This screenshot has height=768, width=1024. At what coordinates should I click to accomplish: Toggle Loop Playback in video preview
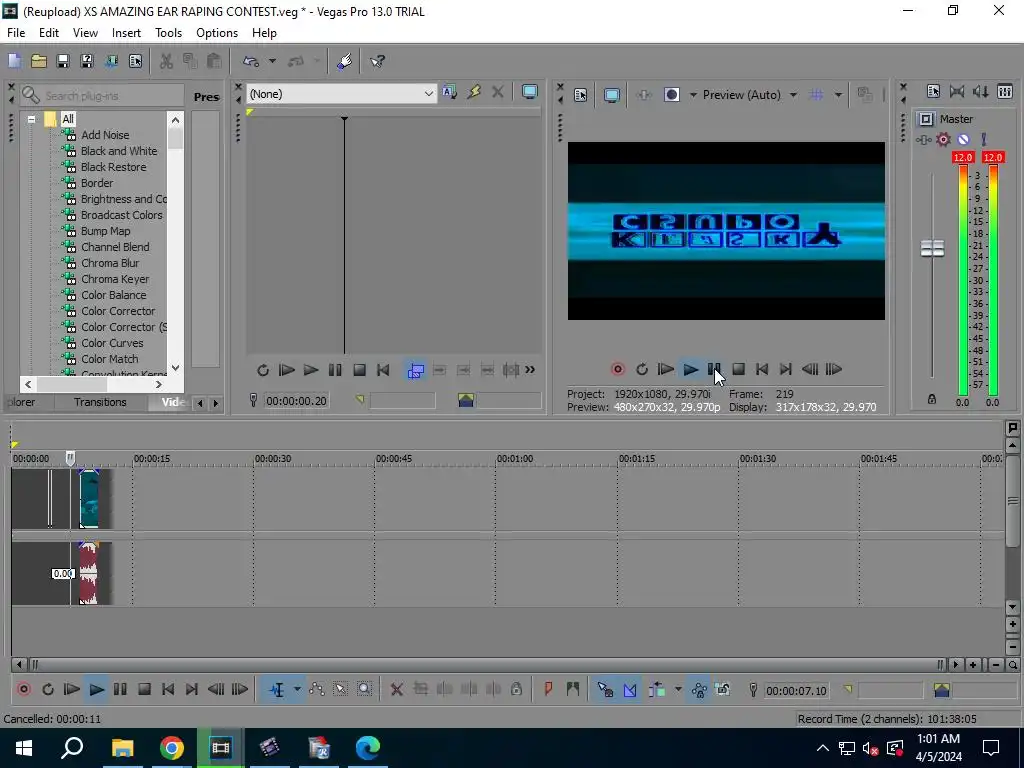[642, 370]
